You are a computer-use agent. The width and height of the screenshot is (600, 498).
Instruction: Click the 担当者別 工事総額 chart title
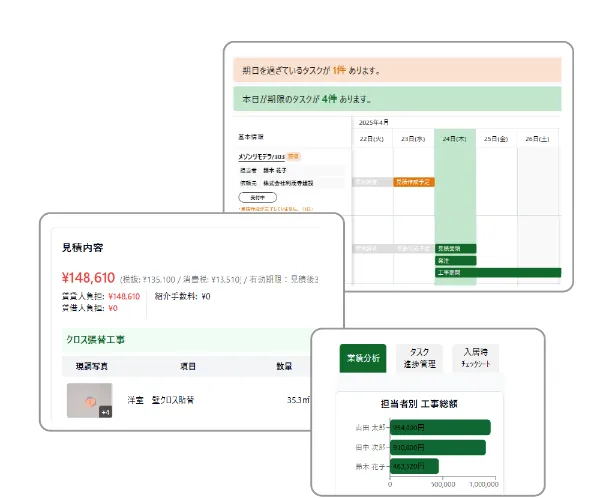coord(419,404)
